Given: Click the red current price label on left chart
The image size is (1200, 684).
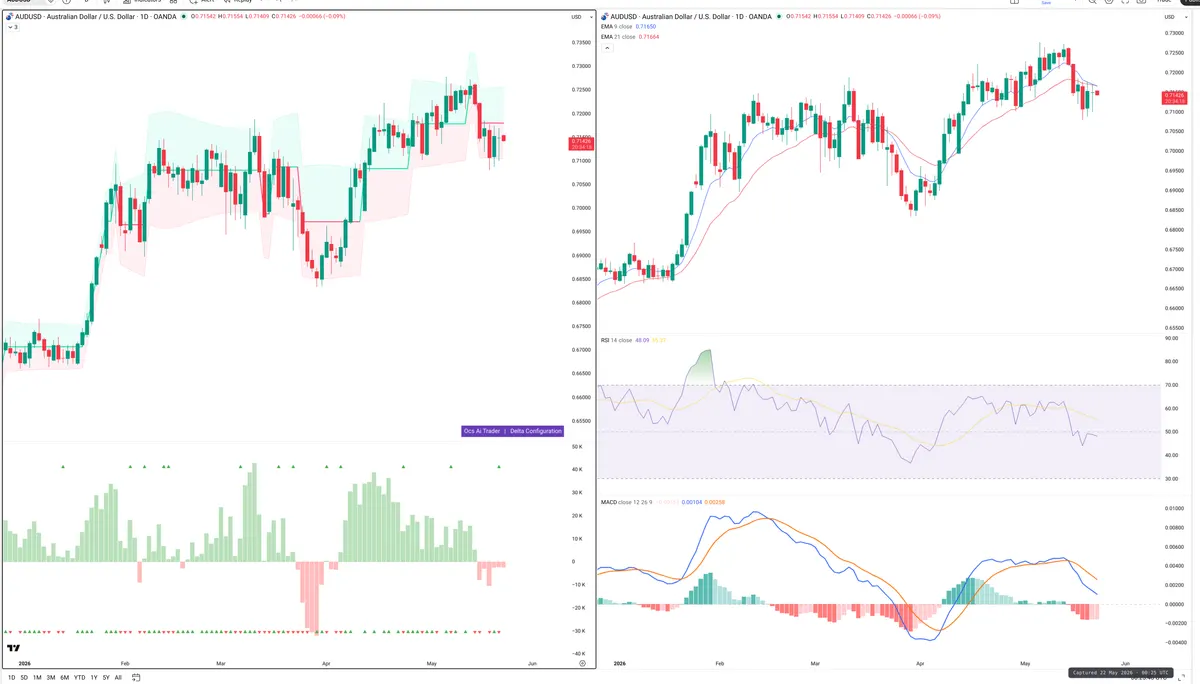Looking at the screenshot, I should point(580,143).
